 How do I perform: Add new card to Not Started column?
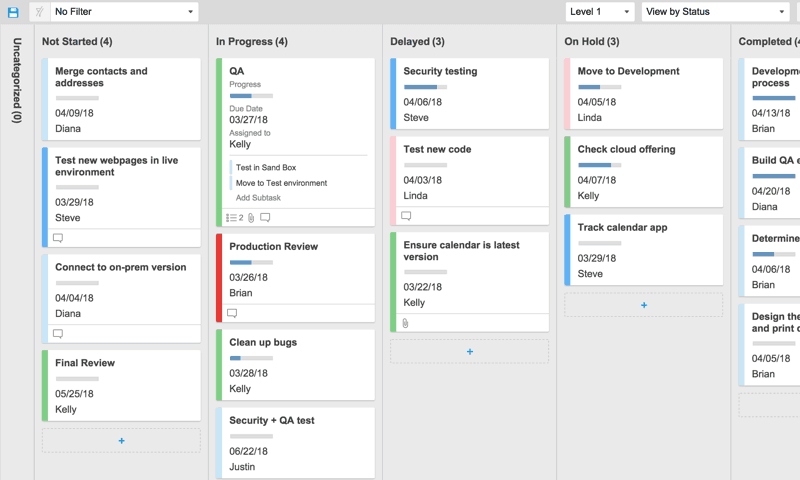point(121,440)
